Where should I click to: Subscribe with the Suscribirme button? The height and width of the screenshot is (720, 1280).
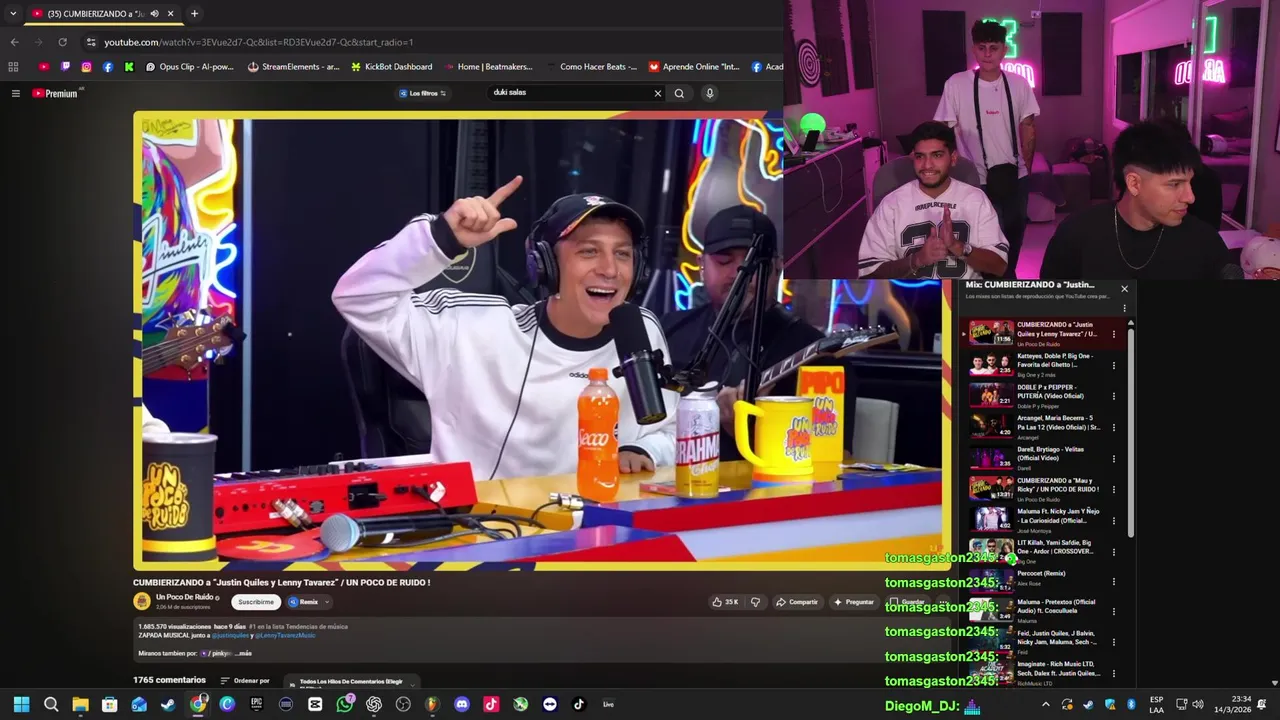256,602
